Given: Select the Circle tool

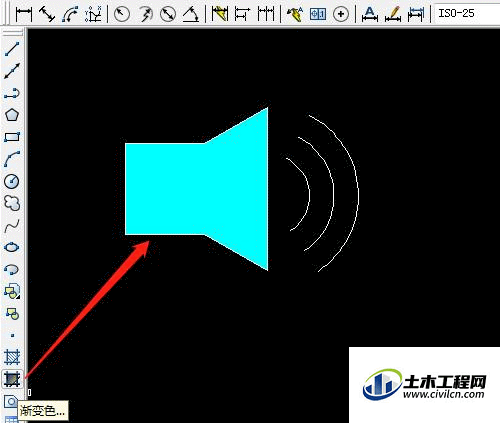Looking at the screenshot, I should (12, 181).
